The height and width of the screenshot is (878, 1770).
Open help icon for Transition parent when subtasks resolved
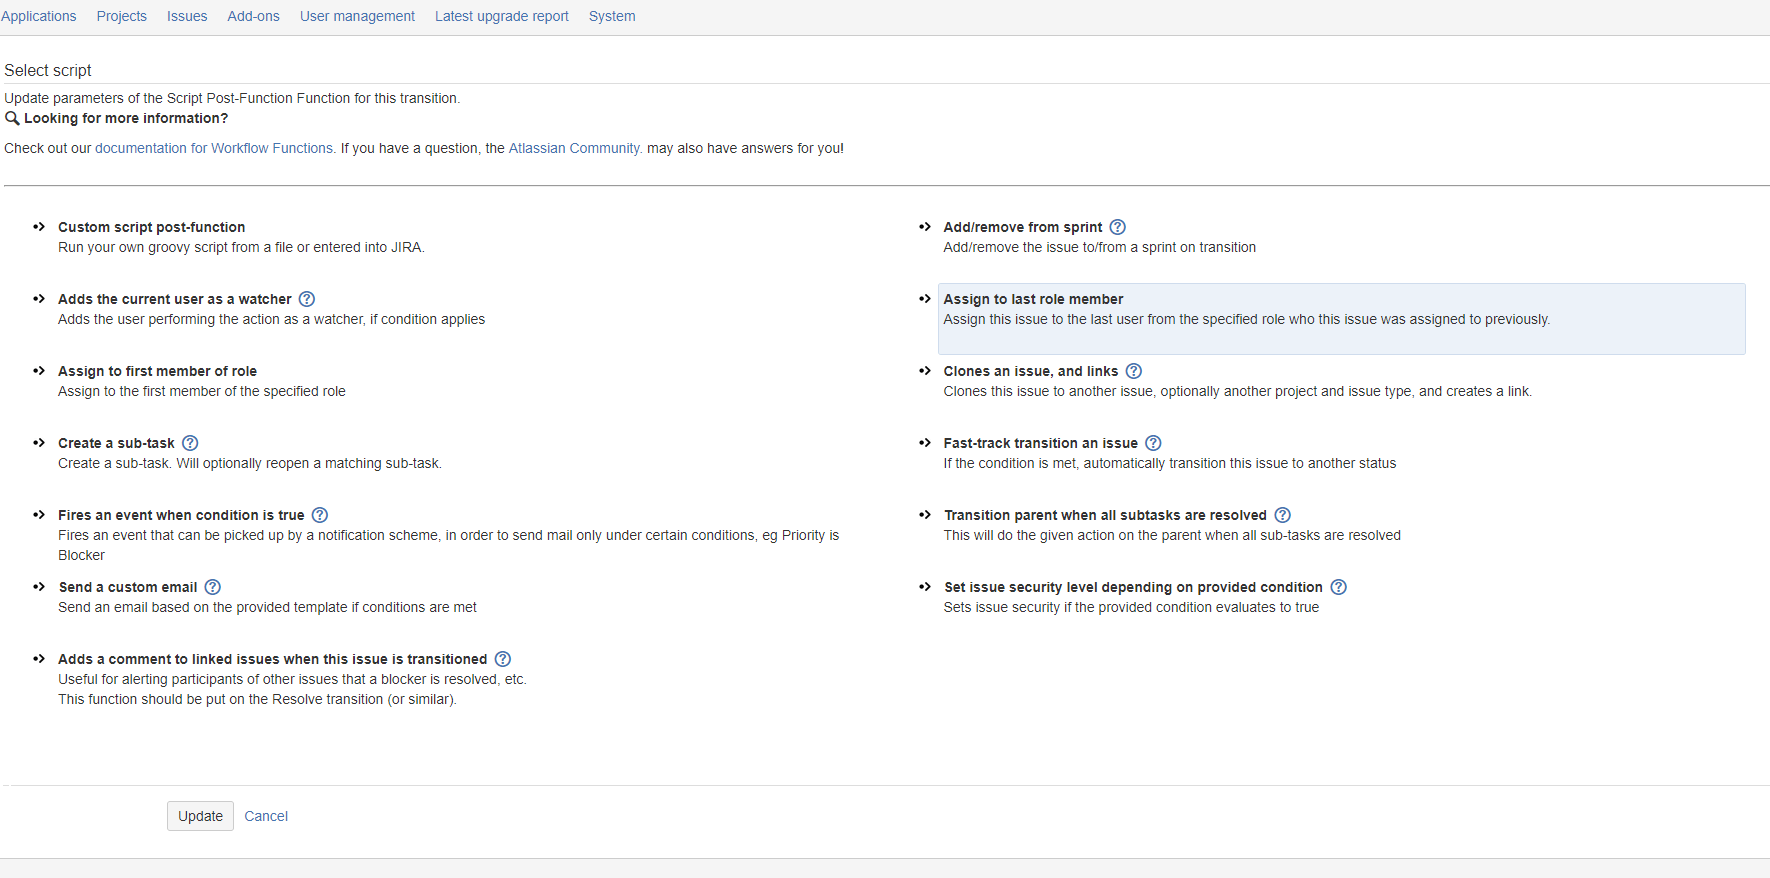coord(1283,515)
